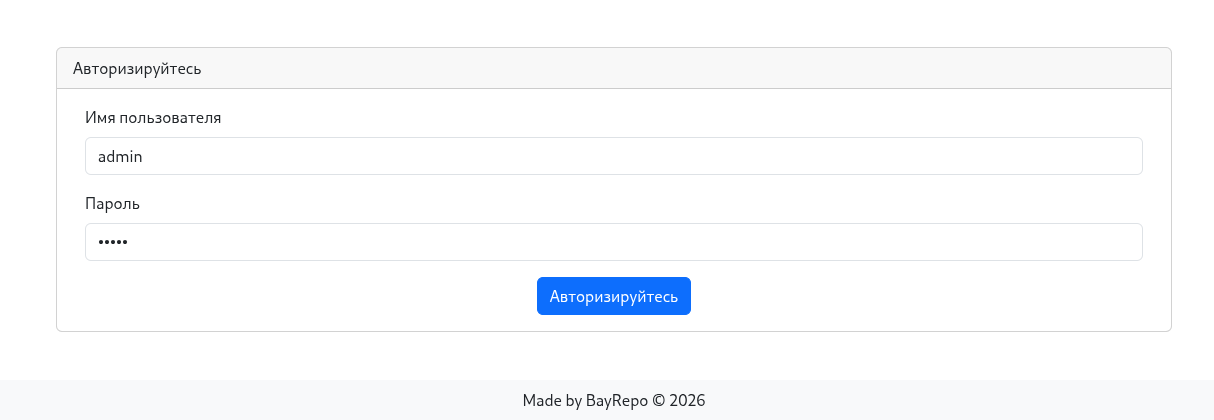
Task: Focus the Имя пользователя input field
Action: pyautogui.click(x=613, y=156)
